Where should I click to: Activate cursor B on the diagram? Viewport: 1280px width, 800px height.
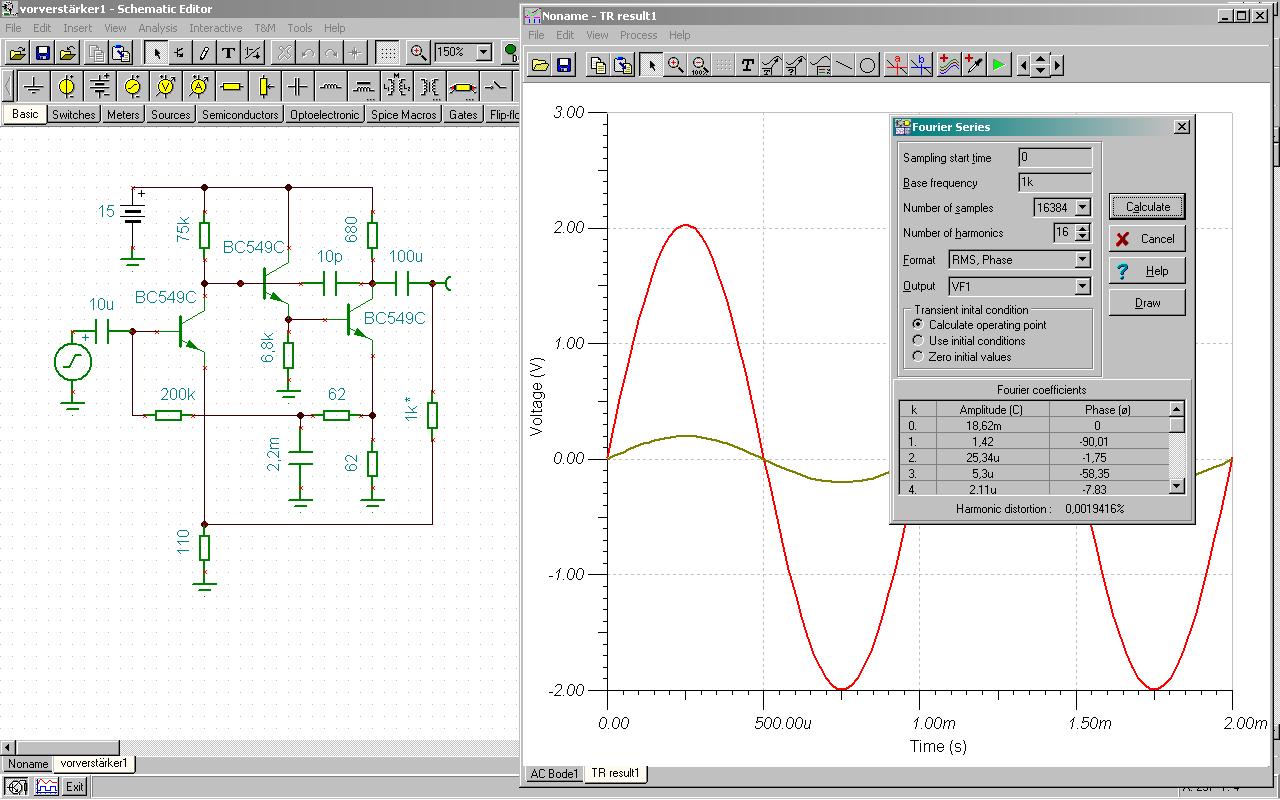tap(922, 66)
